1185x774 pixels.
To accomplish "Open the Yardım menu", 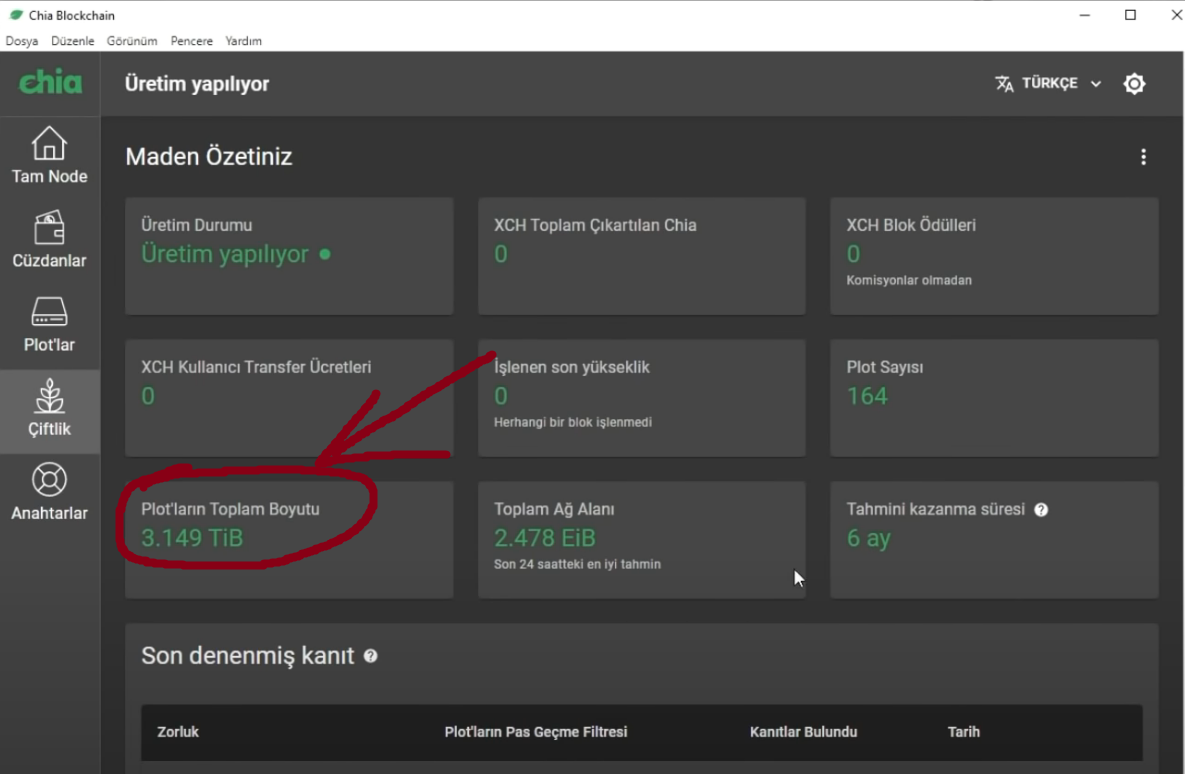I will pyautogui.click(x=243, y=41).
